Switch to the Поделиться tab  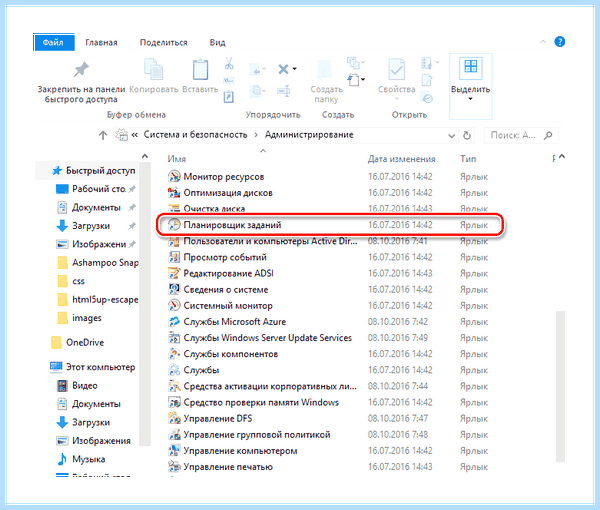pos(163,42)
